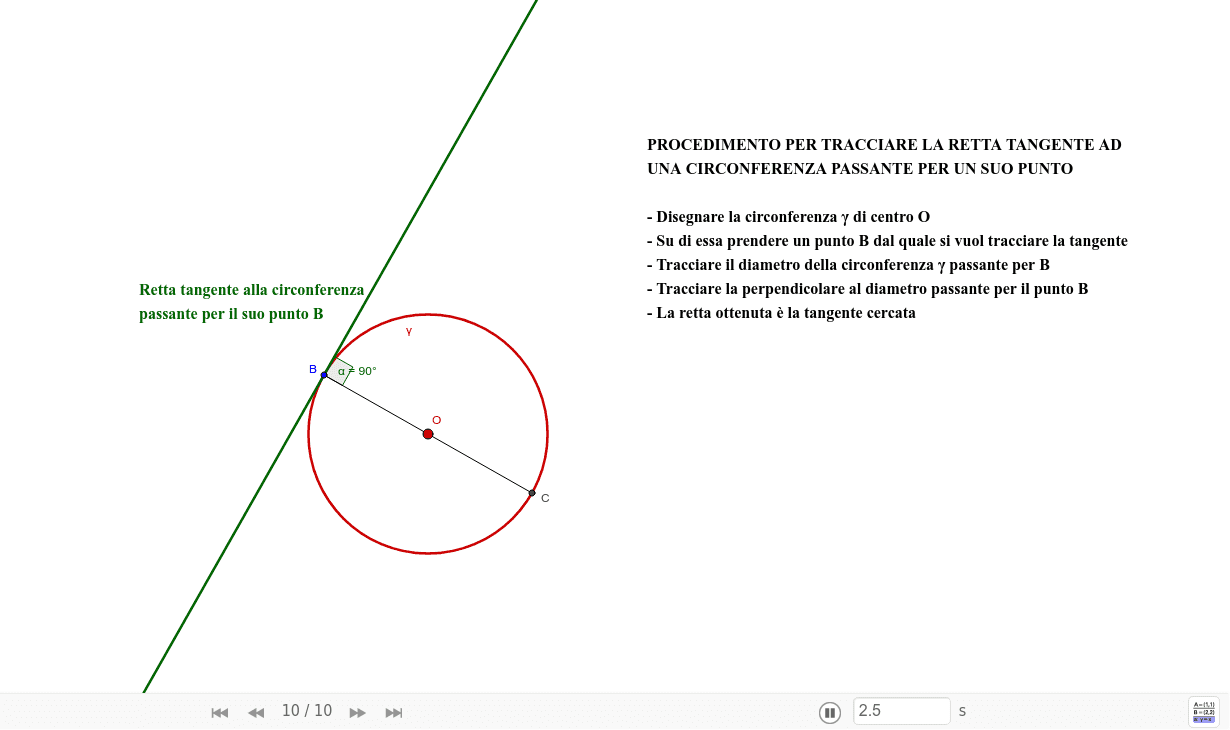1230x730 pixels.
Task: Click the line 'Su di essa prendere un punto B'
Action: click(x=887, y=241)
